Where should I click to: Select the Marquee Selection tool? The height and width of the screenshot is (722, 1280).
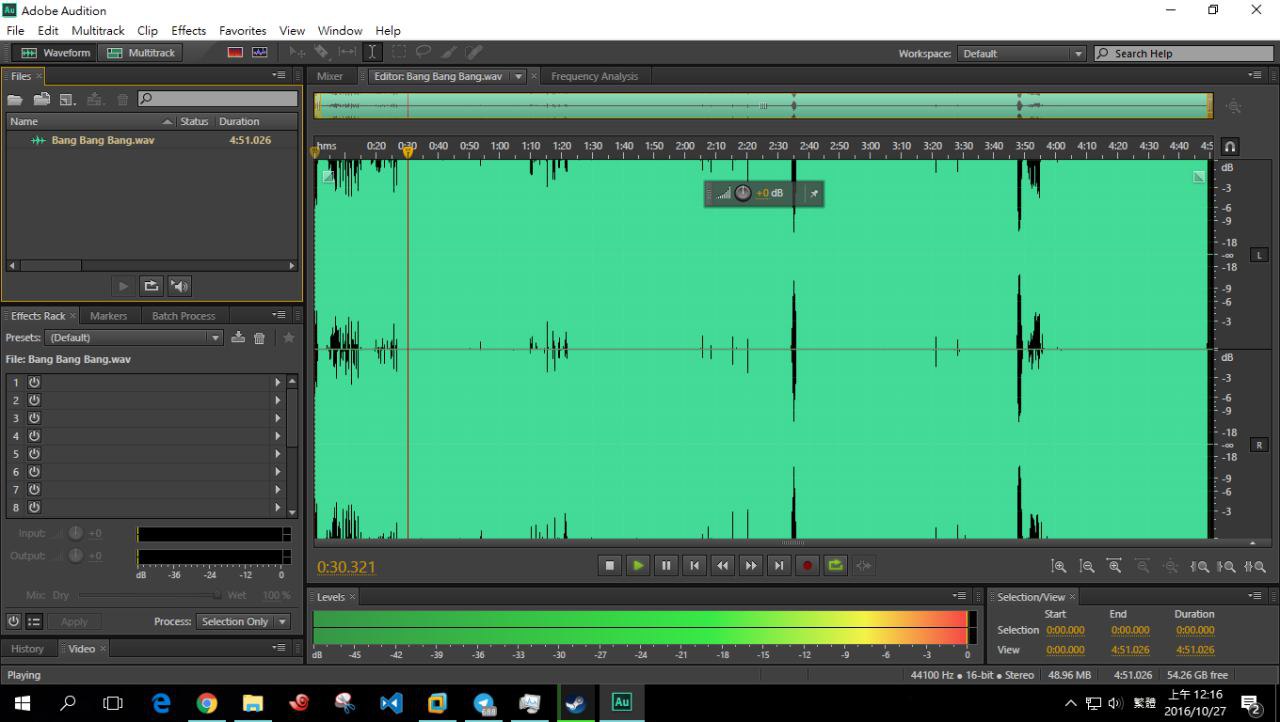tap(398, 53)
